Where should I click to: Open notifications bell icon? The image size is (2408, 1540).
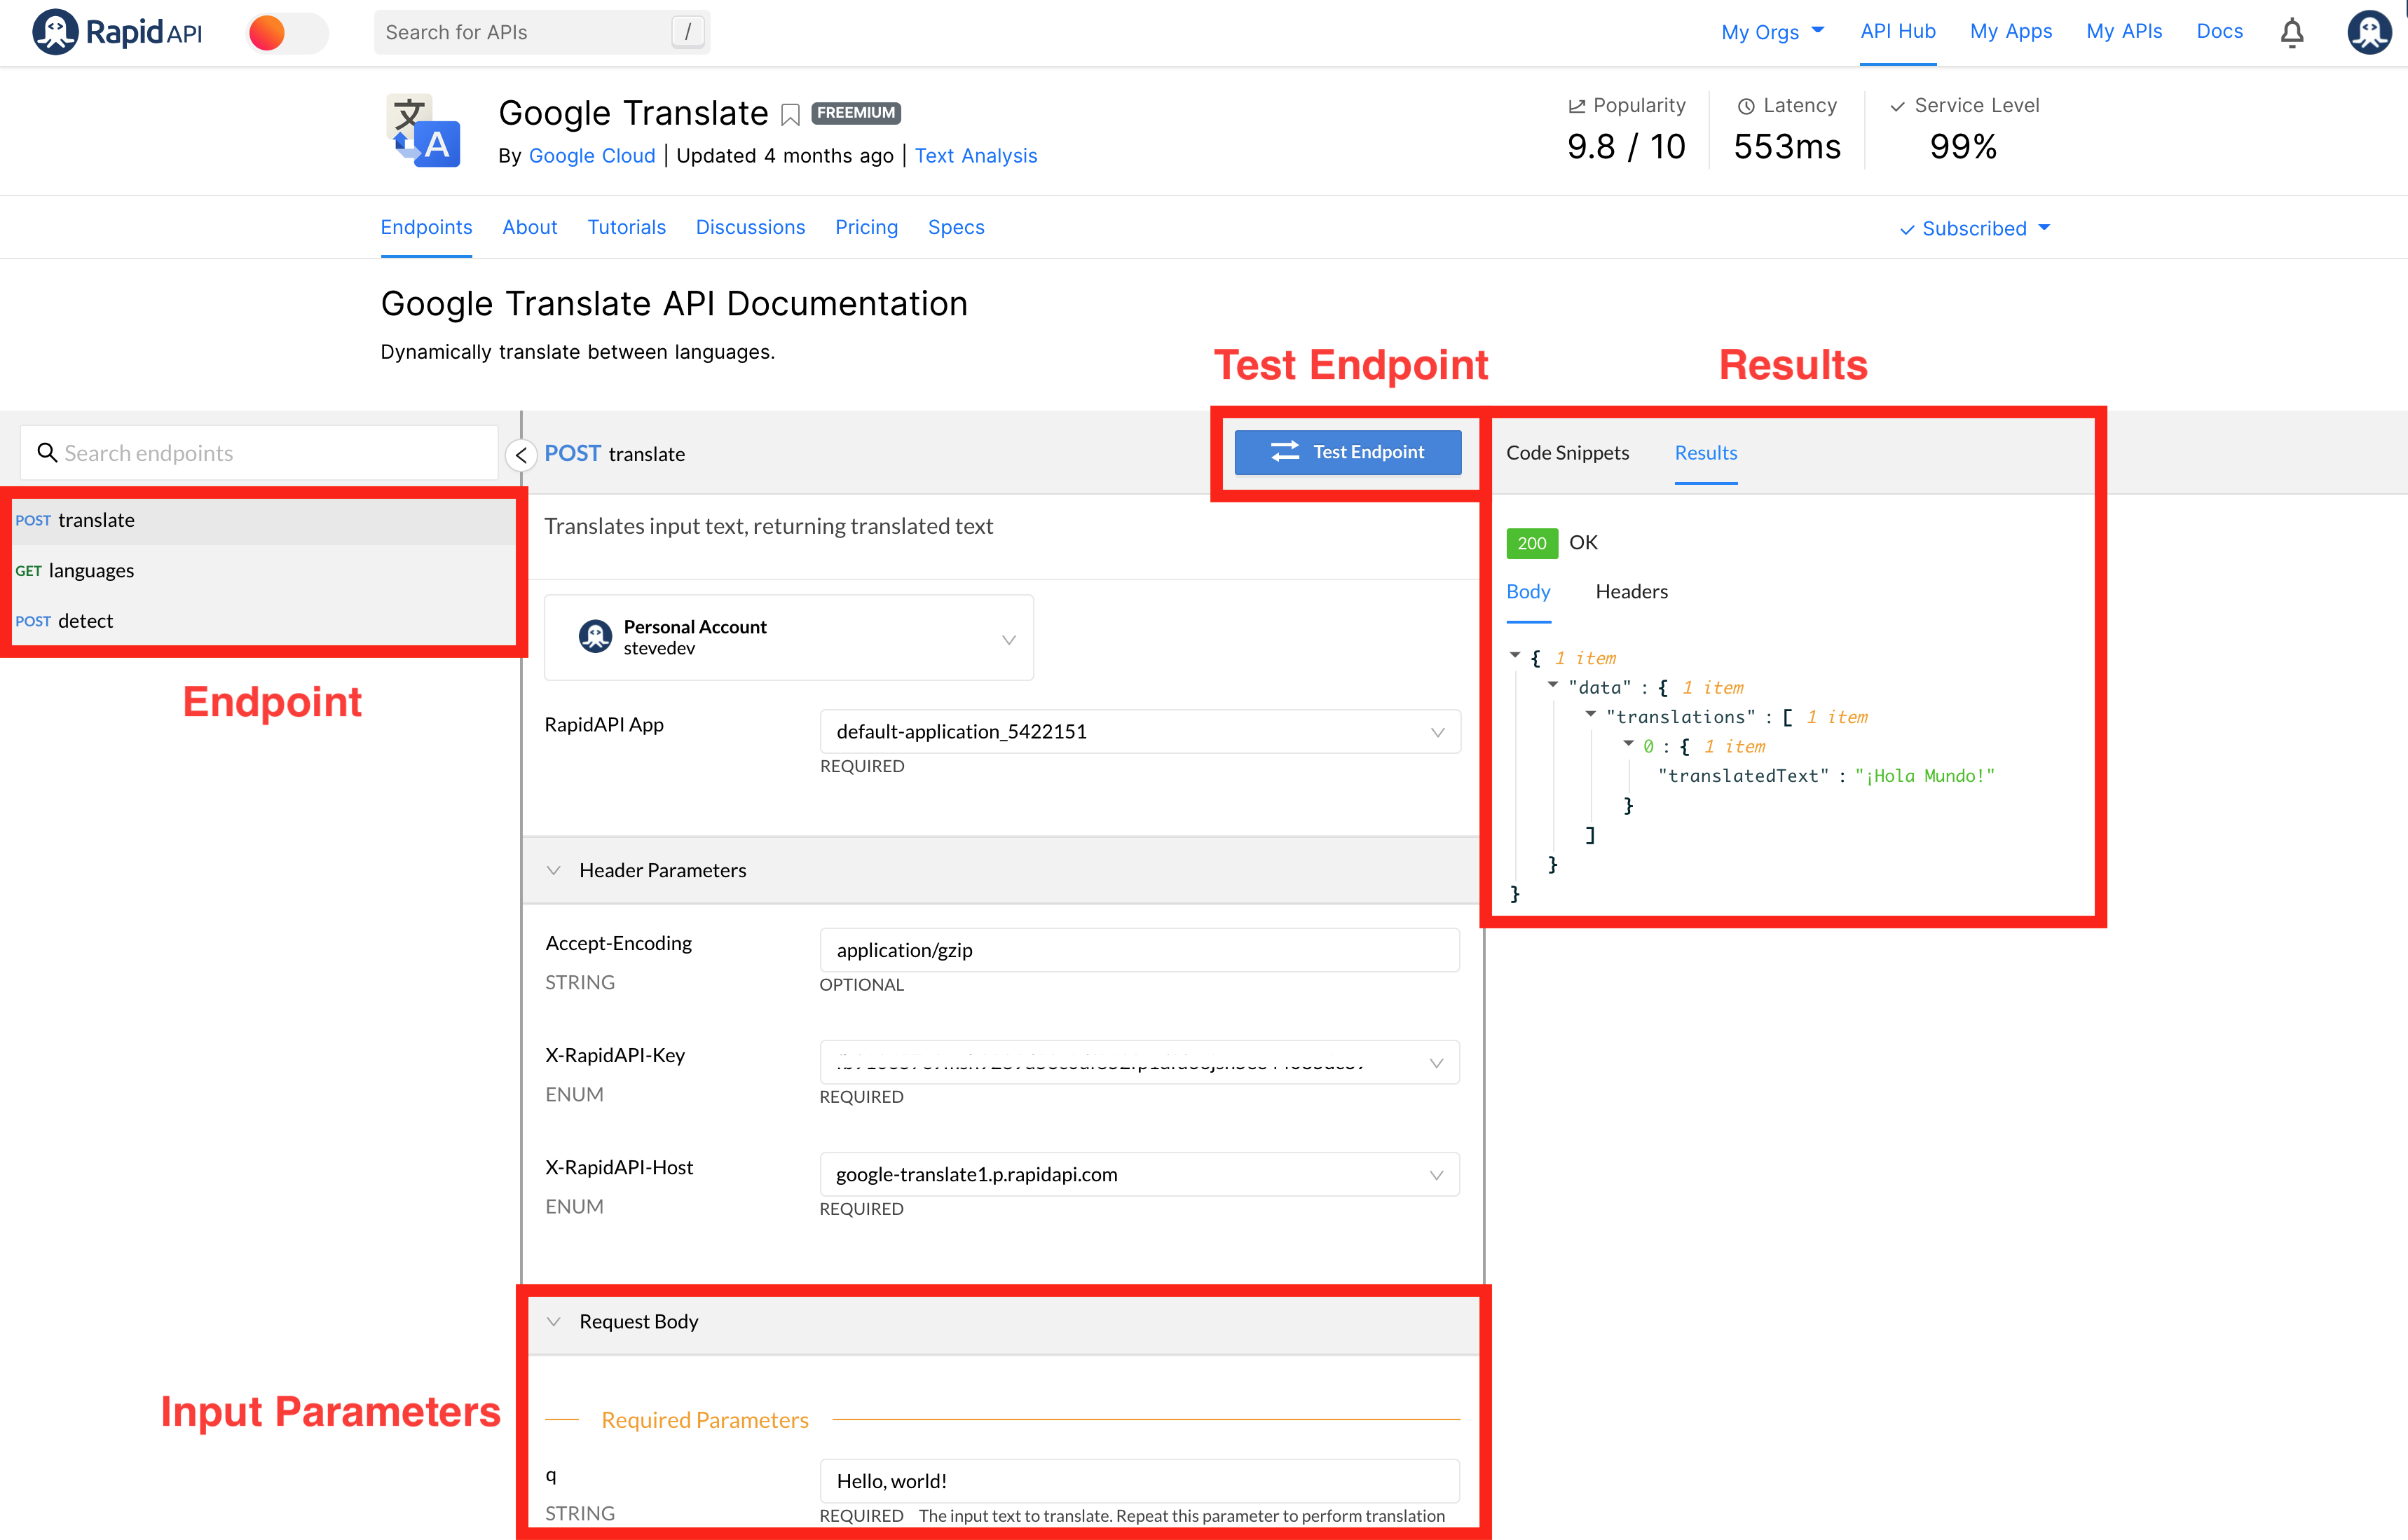coord(2291,33)
